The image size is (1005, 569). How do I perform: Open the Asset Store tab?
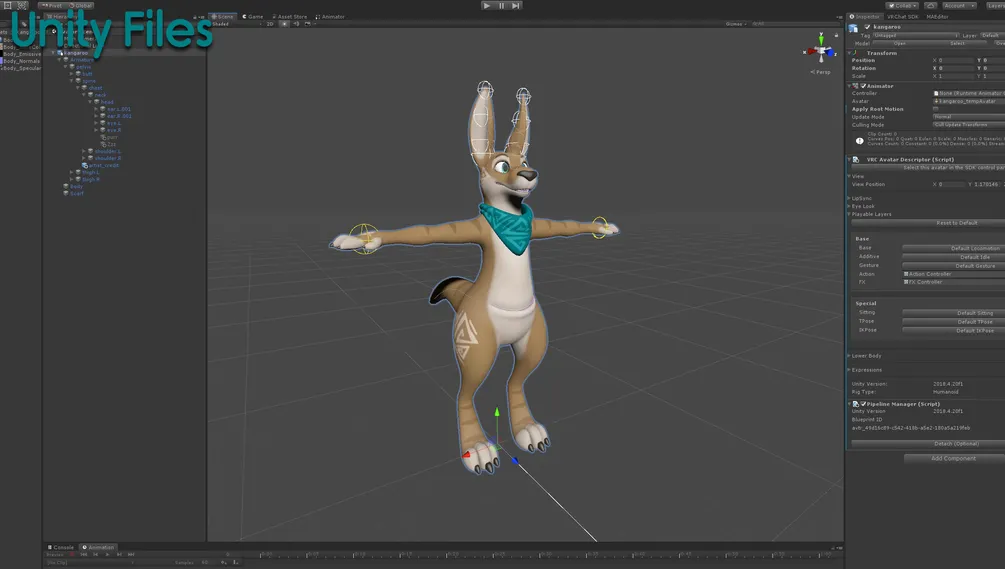point(290,17)
